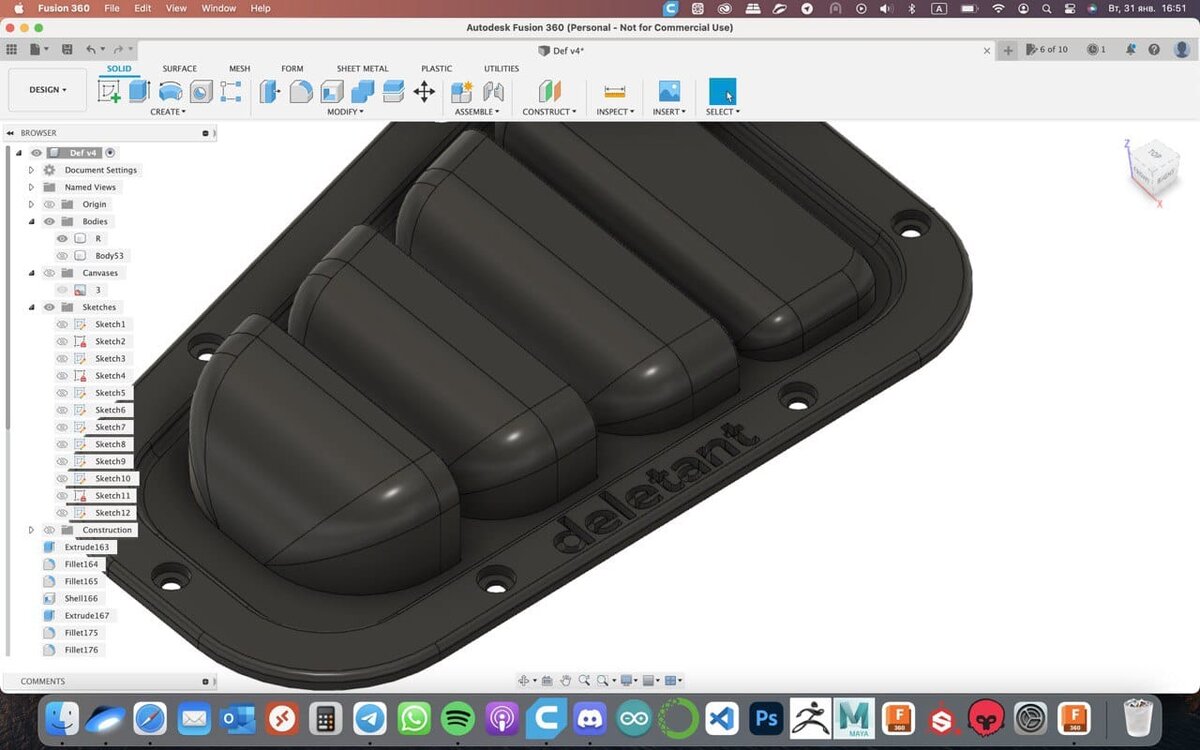Screen dimensions: 1200x750
Task: Click the Save icon
Action: 67,49
